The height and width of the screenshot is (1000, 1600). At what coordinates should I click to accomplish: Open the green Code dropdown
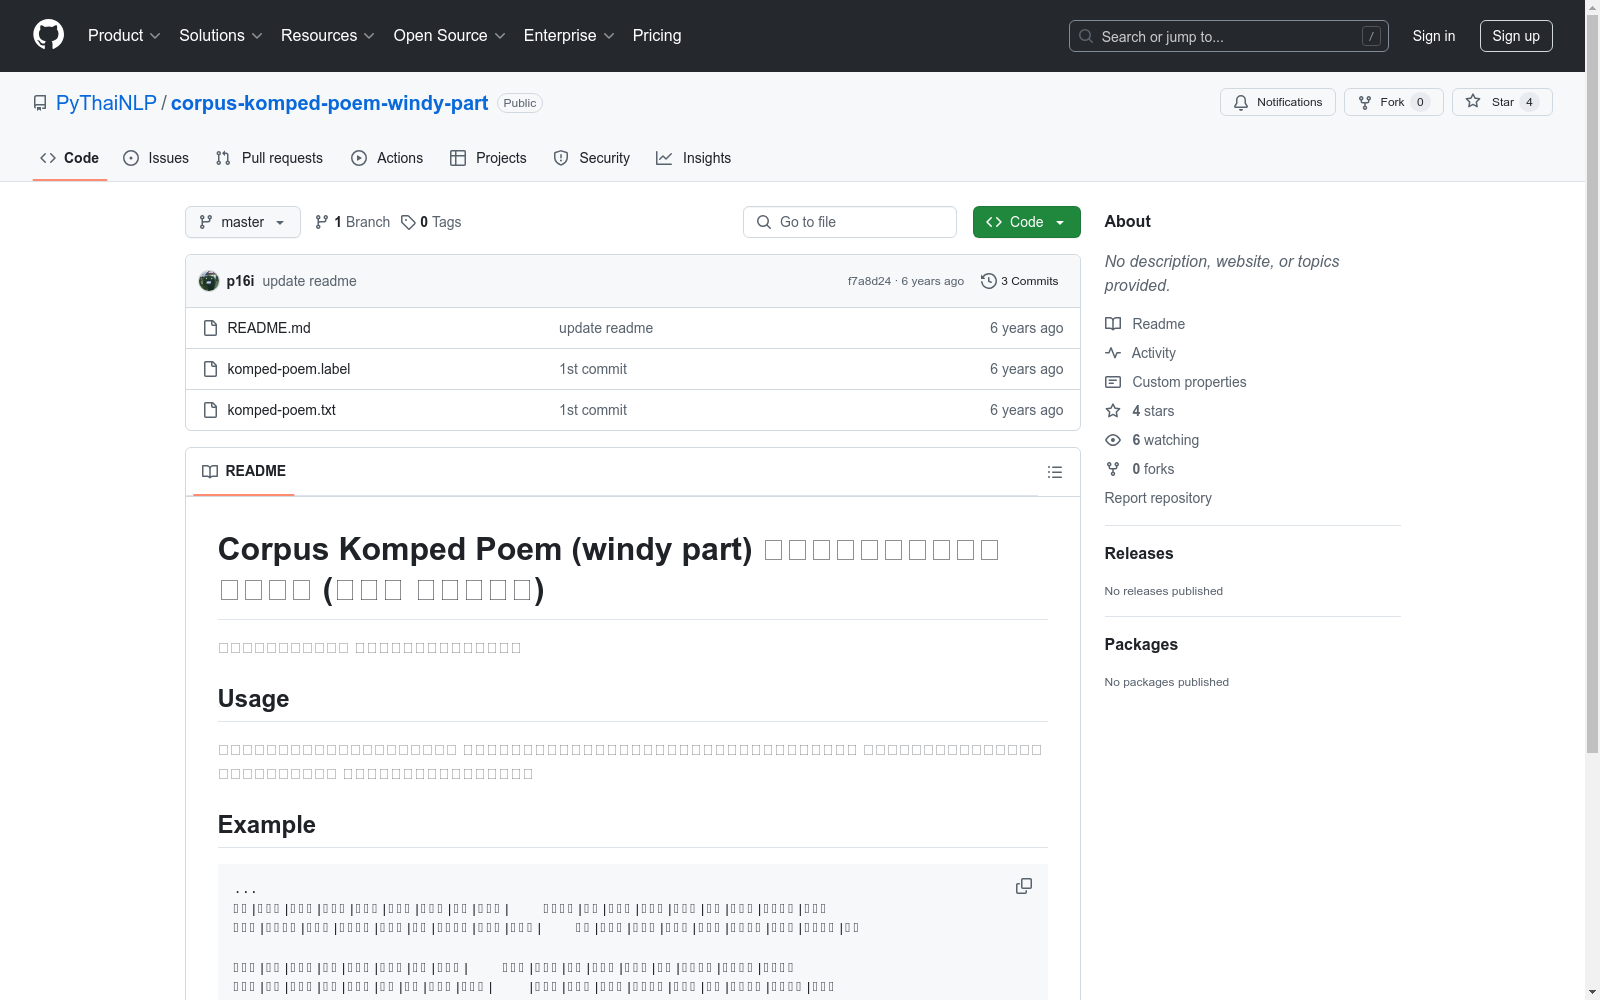(x=1027, y=222)
